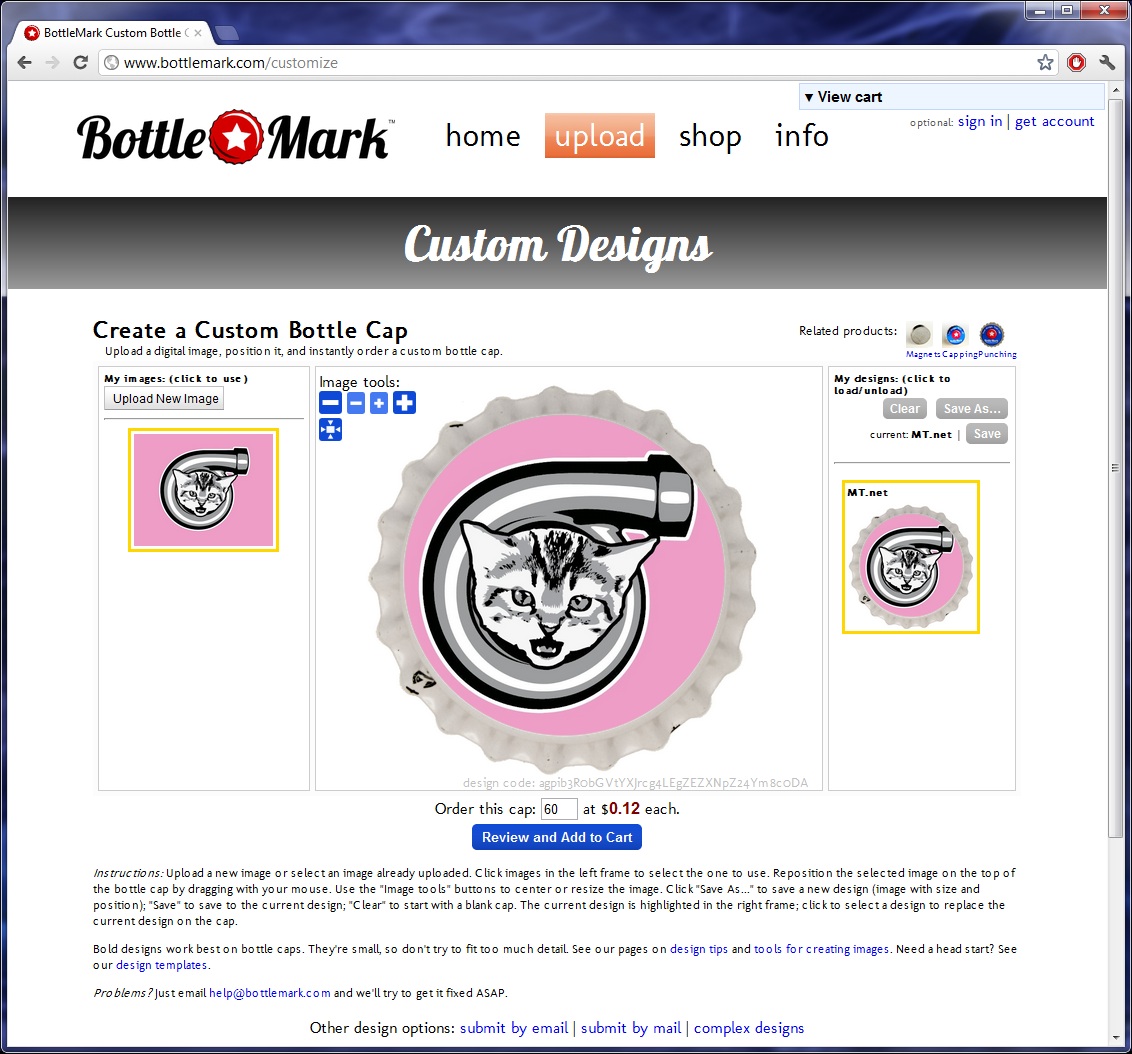Go to the home page menu item
The height and width of the screenshot is (1054, 1132).
coord(483,136)
